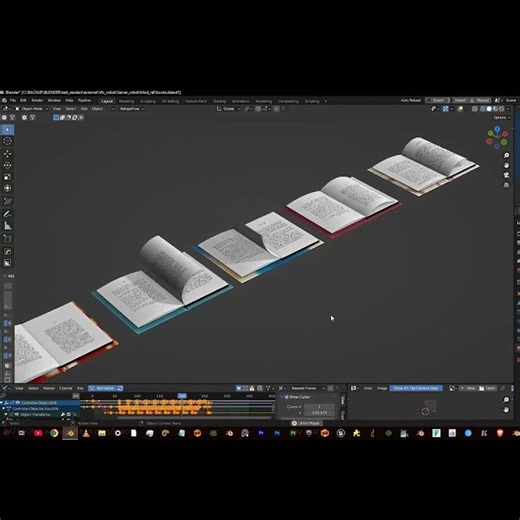Toggle snapping magnet icon
The height and width of the screenshot is (520, 520).
pos(258,109)
